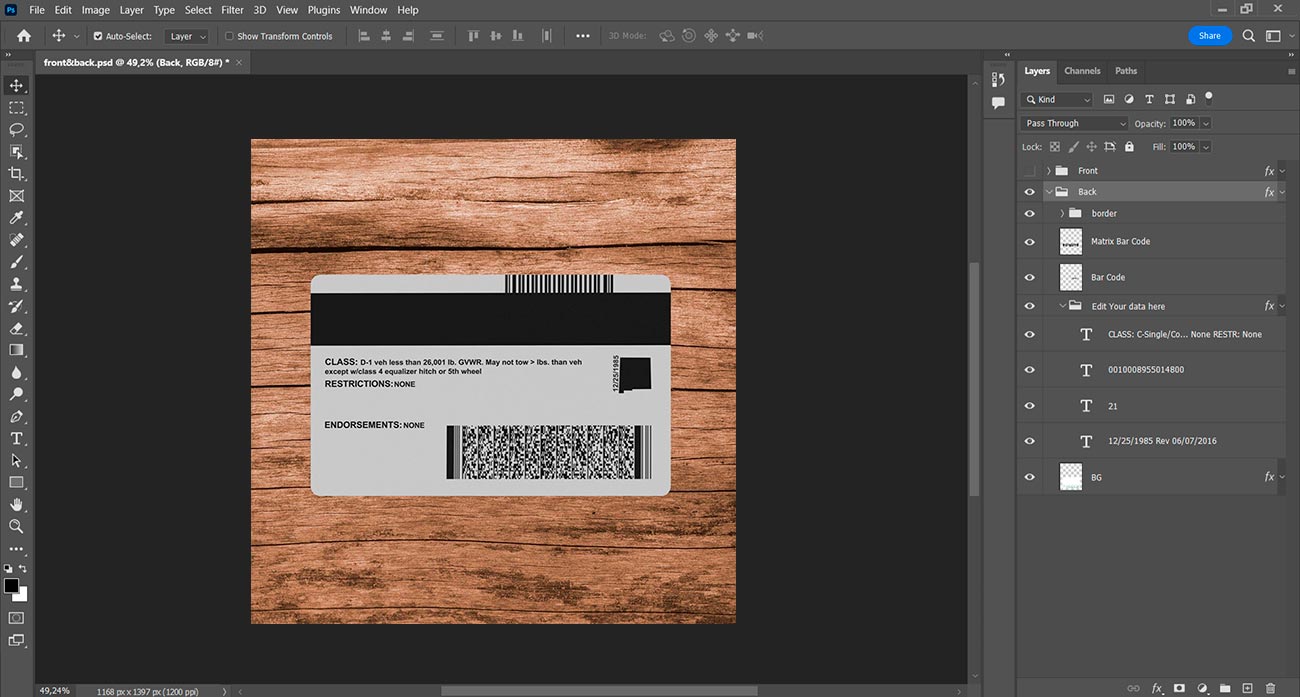Open the Filter menu
1300x697 pixels.
(x=232, y=10)
